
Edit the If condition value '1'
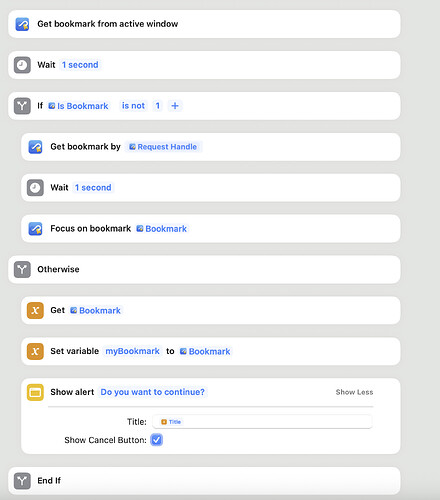coord(158,106)
